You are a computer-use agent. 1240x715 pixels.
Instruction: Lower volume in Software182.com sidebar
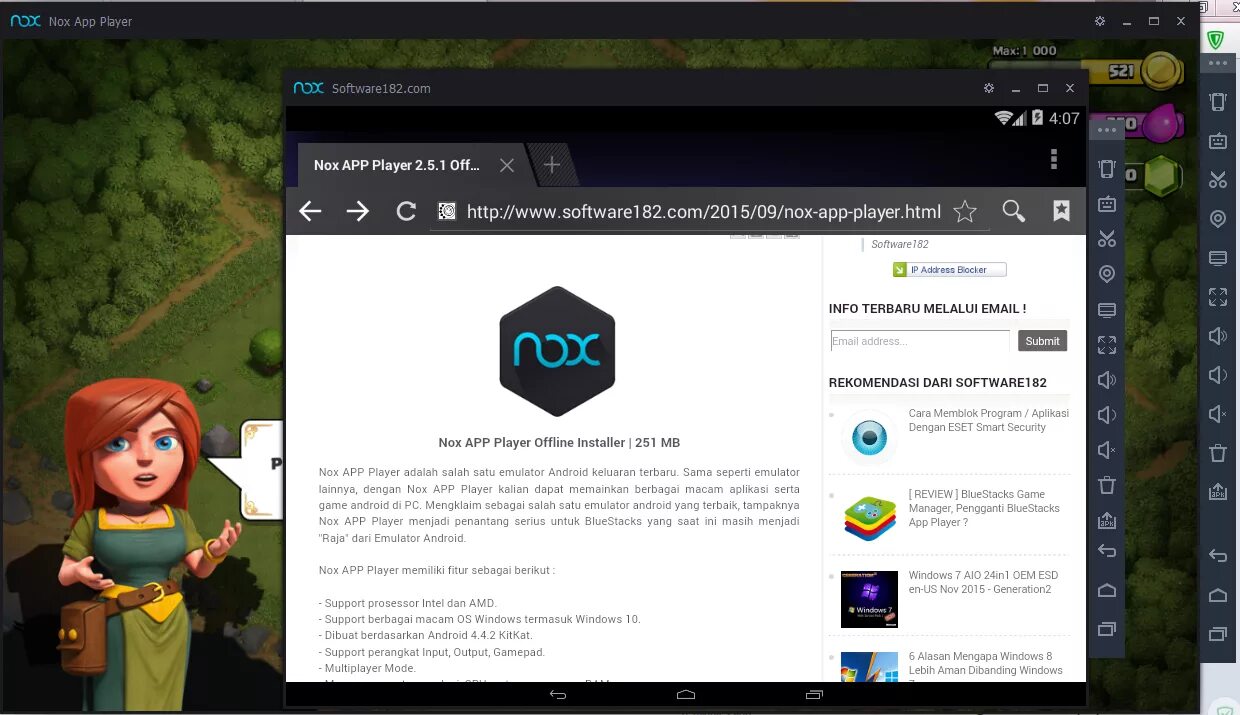click(1107, 415)
